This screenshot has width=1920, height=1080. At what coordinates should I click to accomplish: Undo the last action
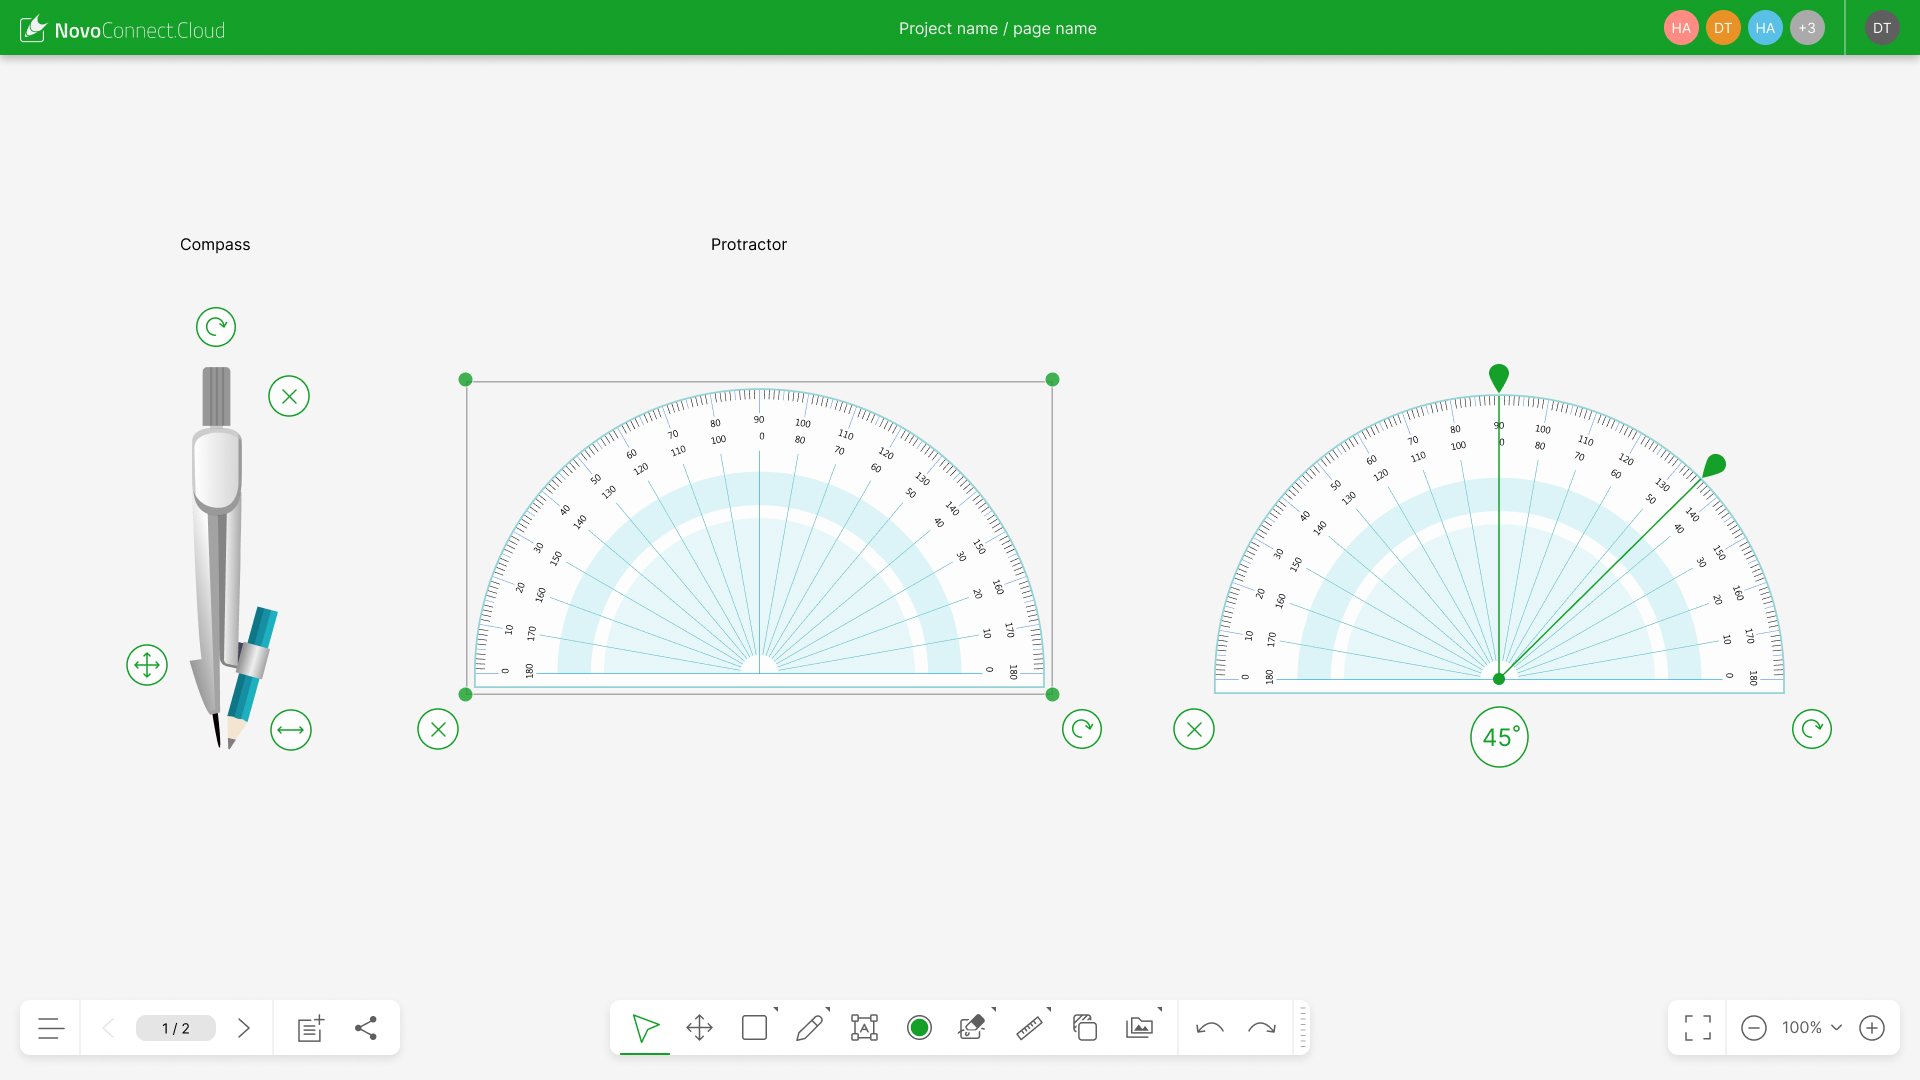pyautogui.click(x=1210, y=1027)
